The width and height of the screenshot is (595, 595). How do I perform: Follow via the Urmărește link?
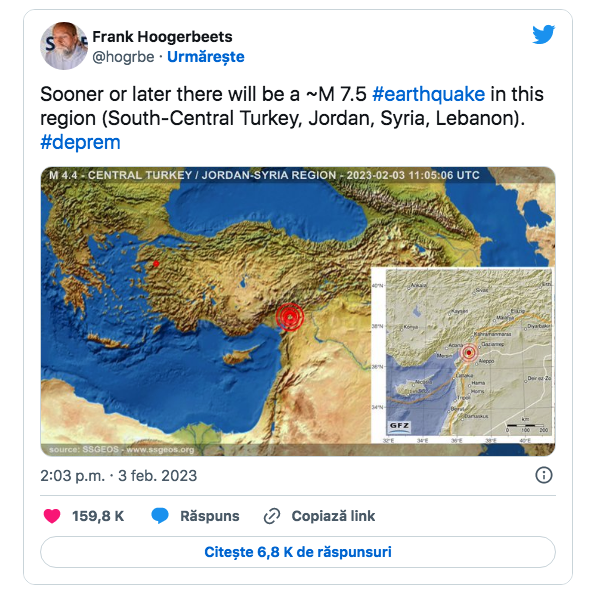coord(206,57)
